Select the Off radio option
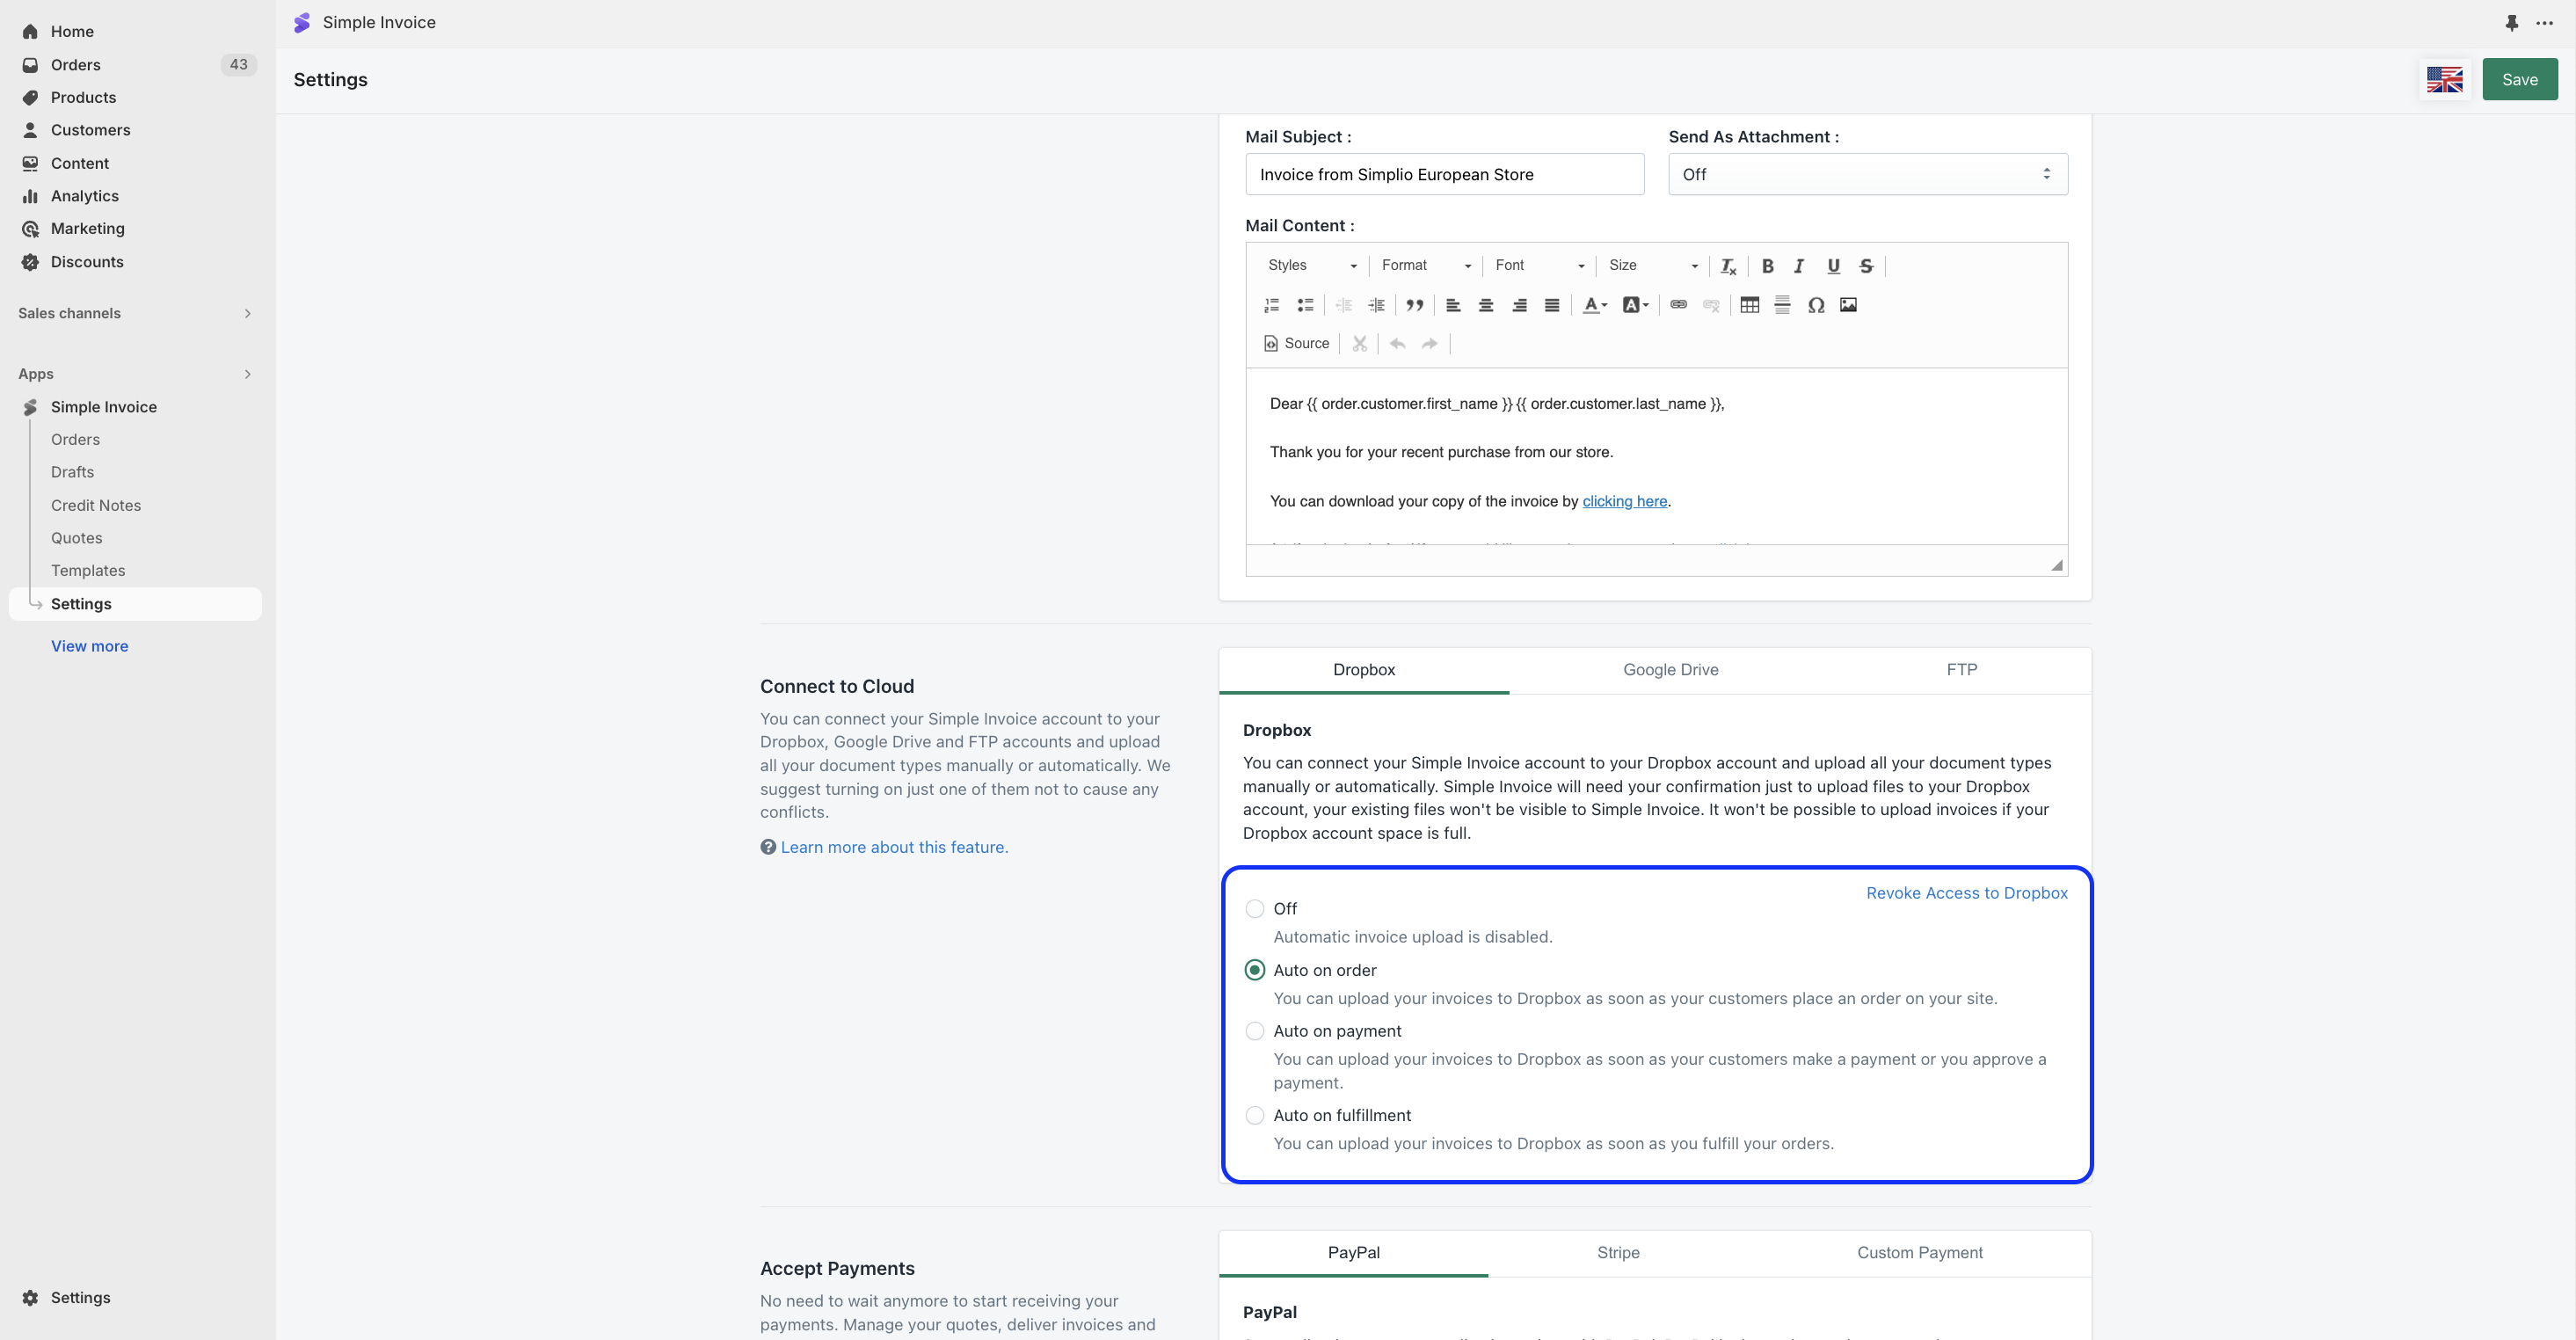 1254,909
